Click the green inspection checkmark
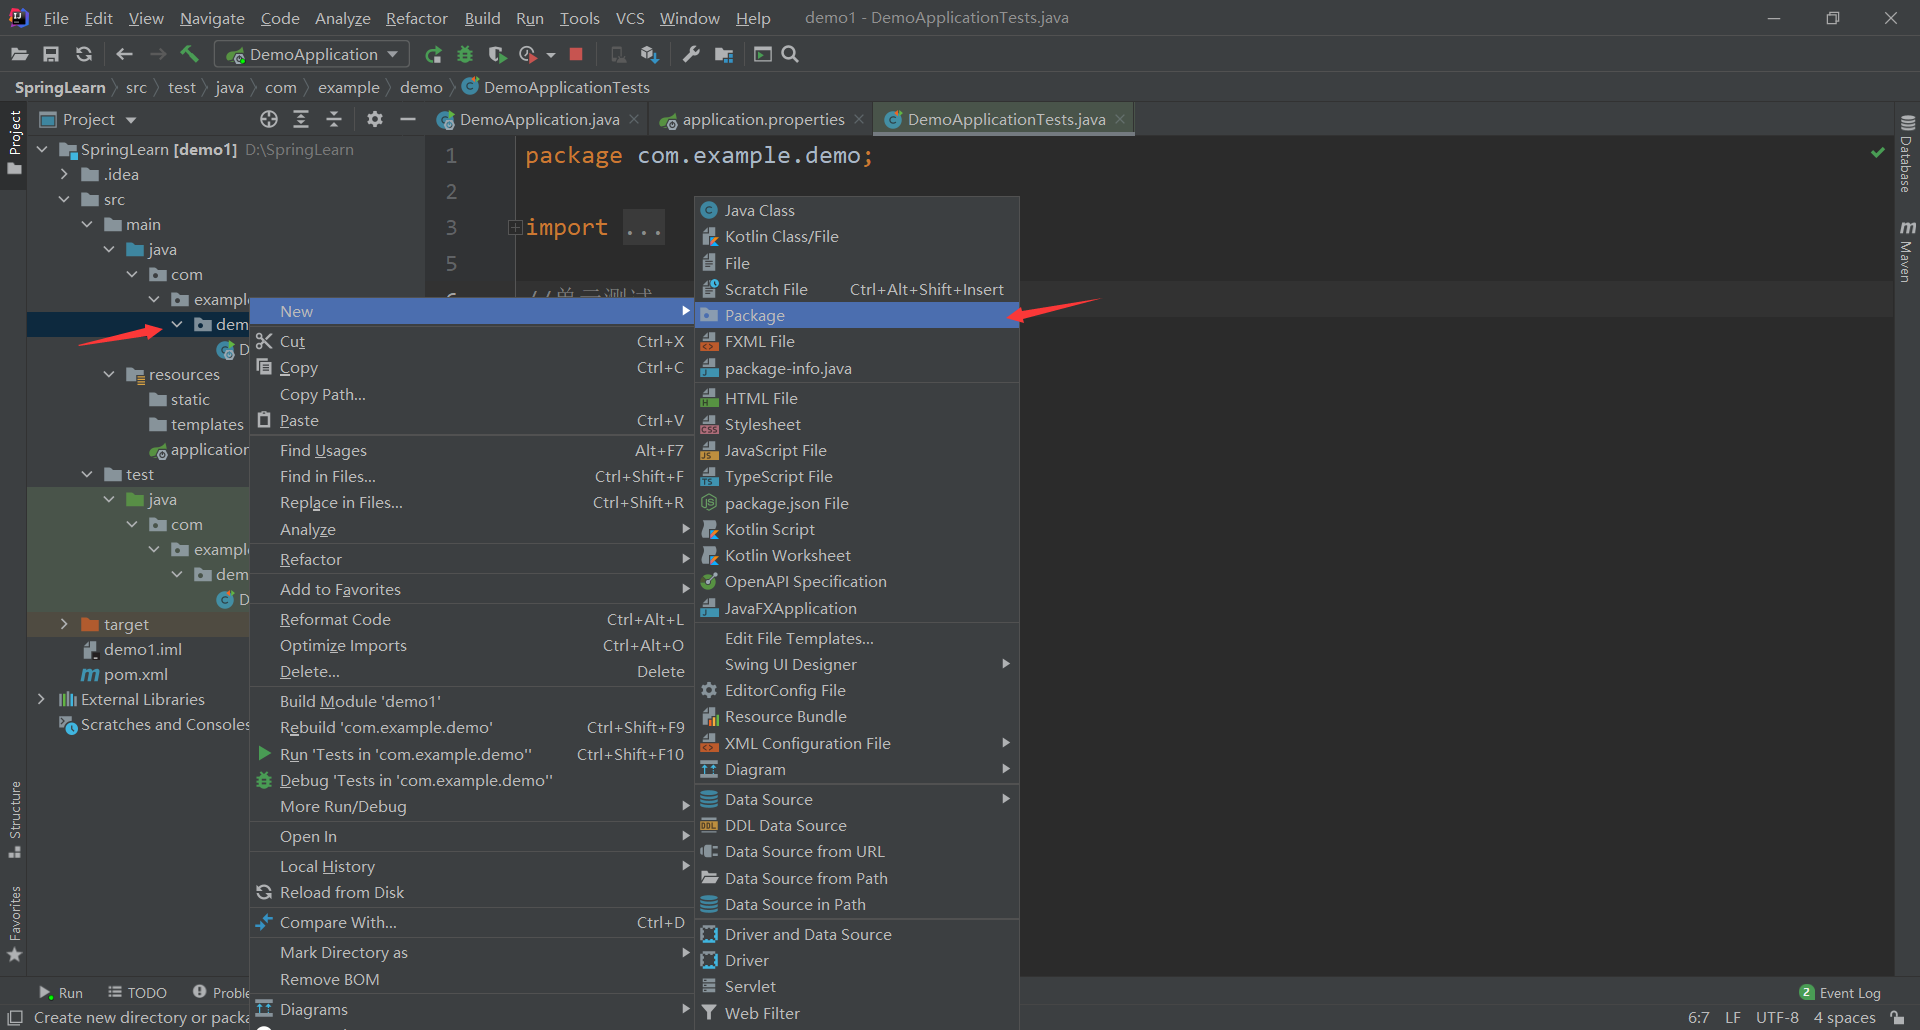The width and height of the screenshot is (1920, 1030). pyautogui.click(x=1877, y=152)
